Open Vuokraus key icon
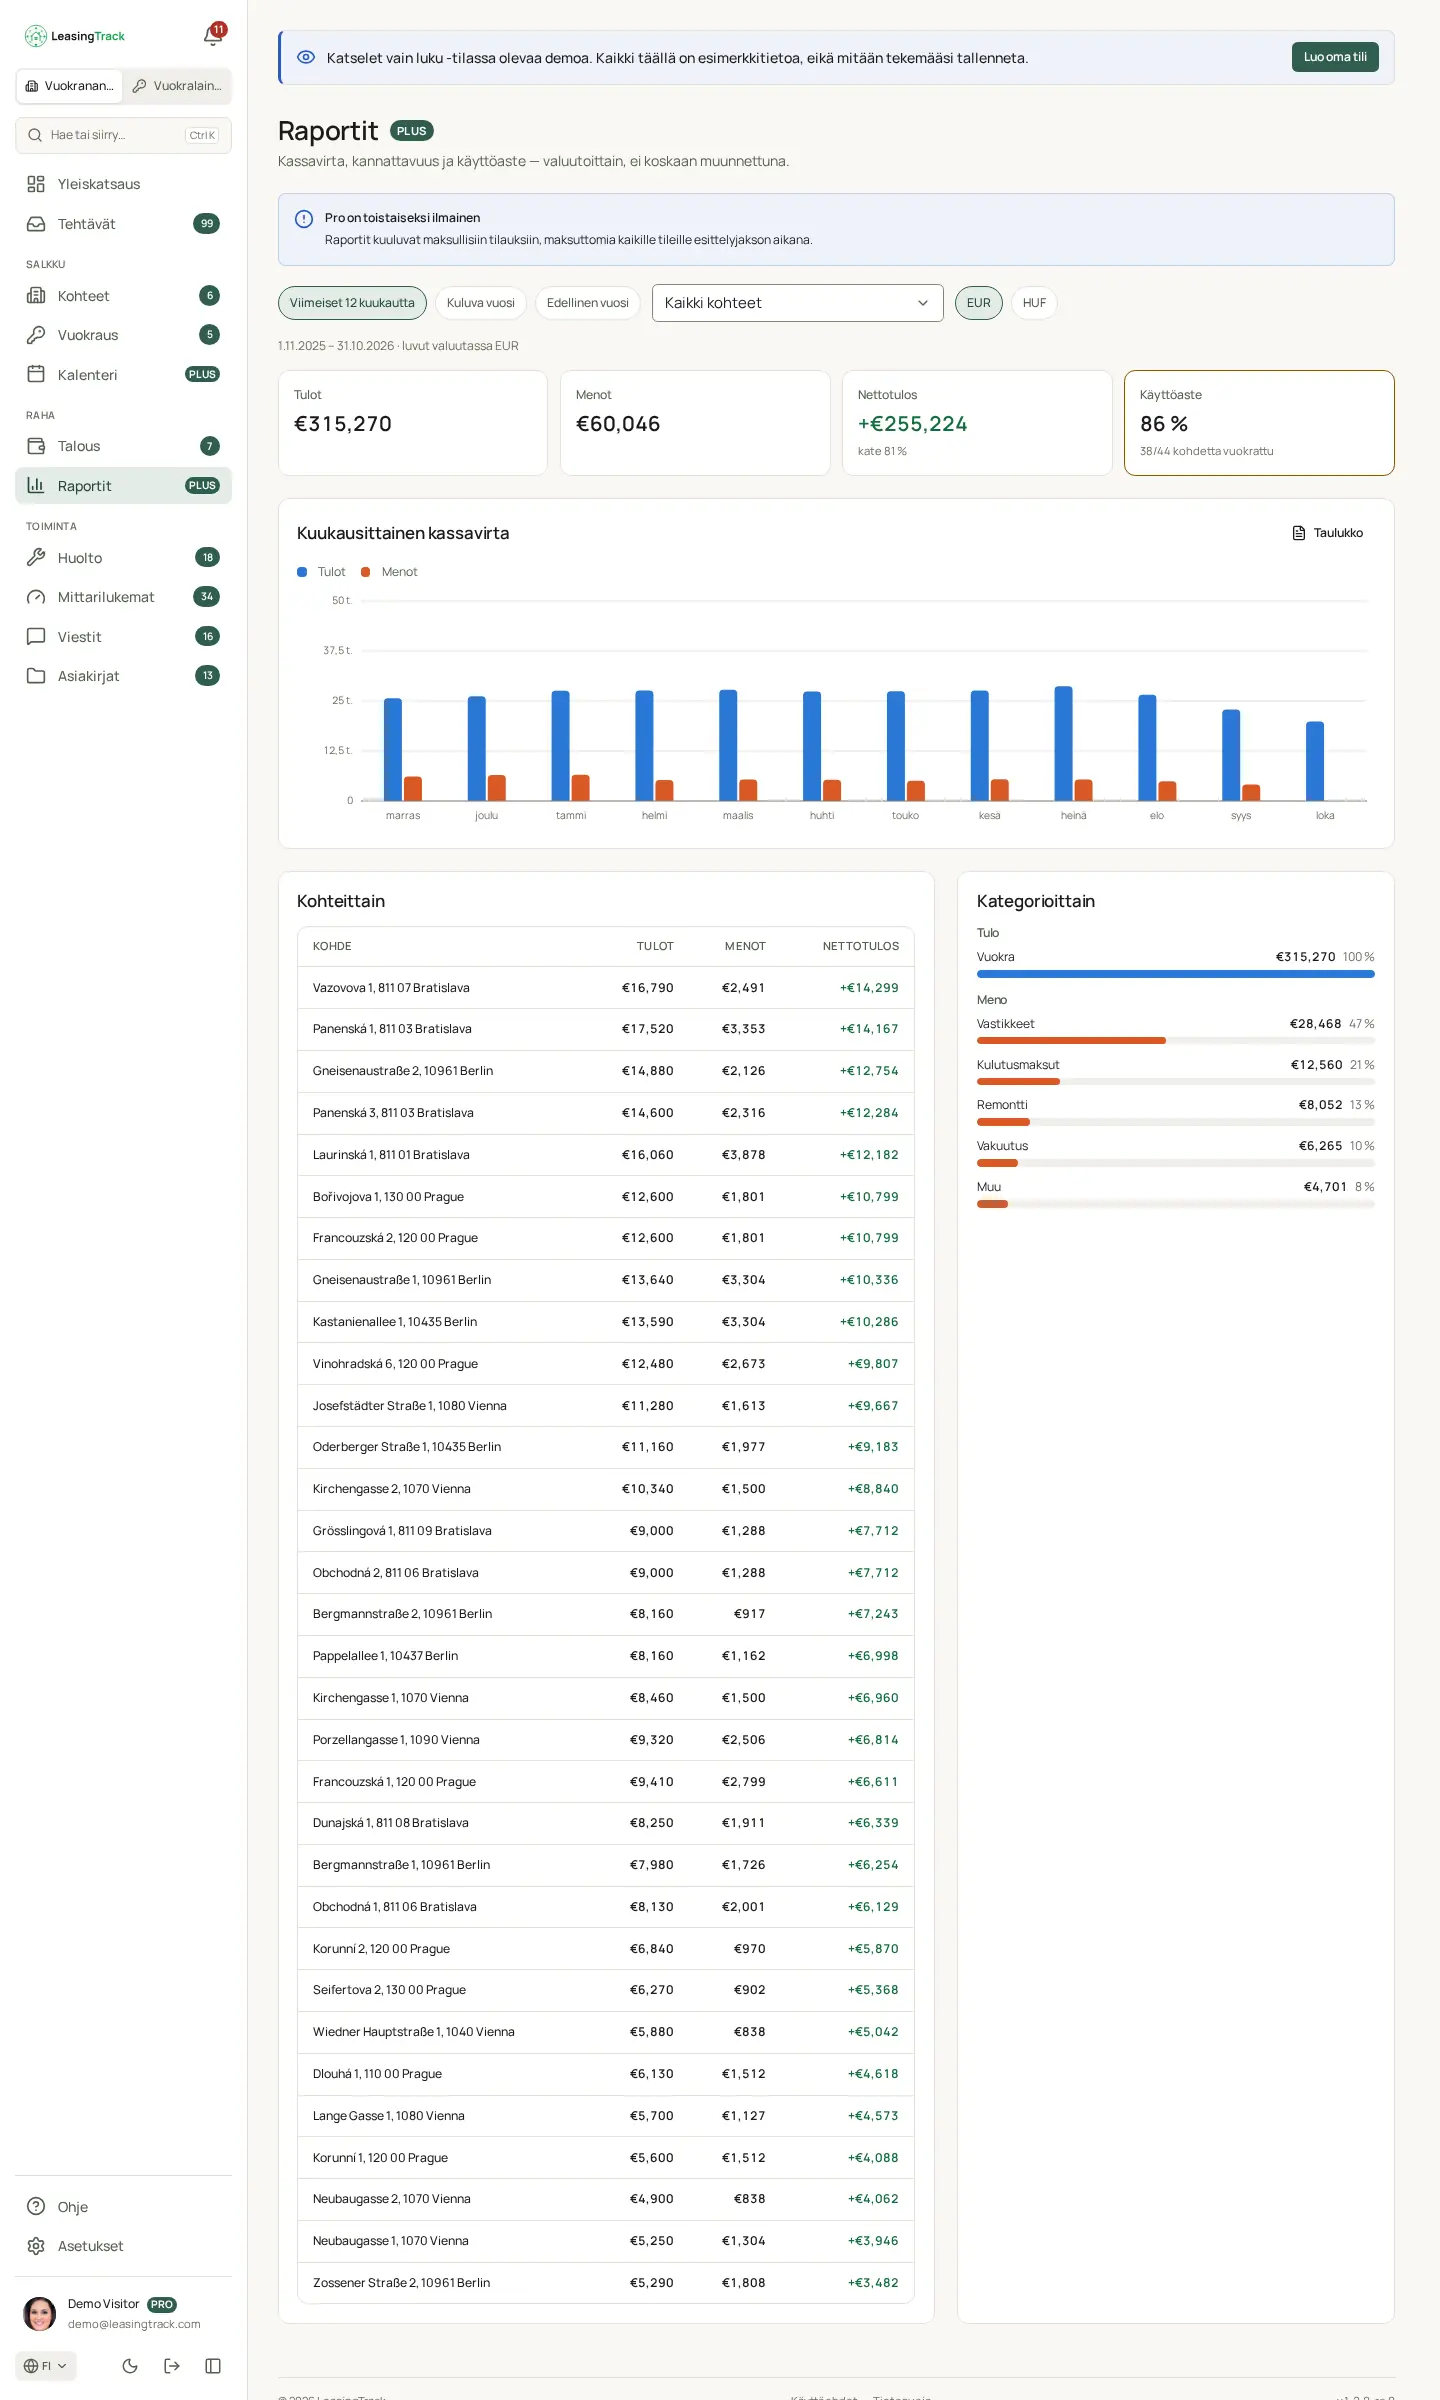The image size is (1440, 2400). [x=36, y=335]
